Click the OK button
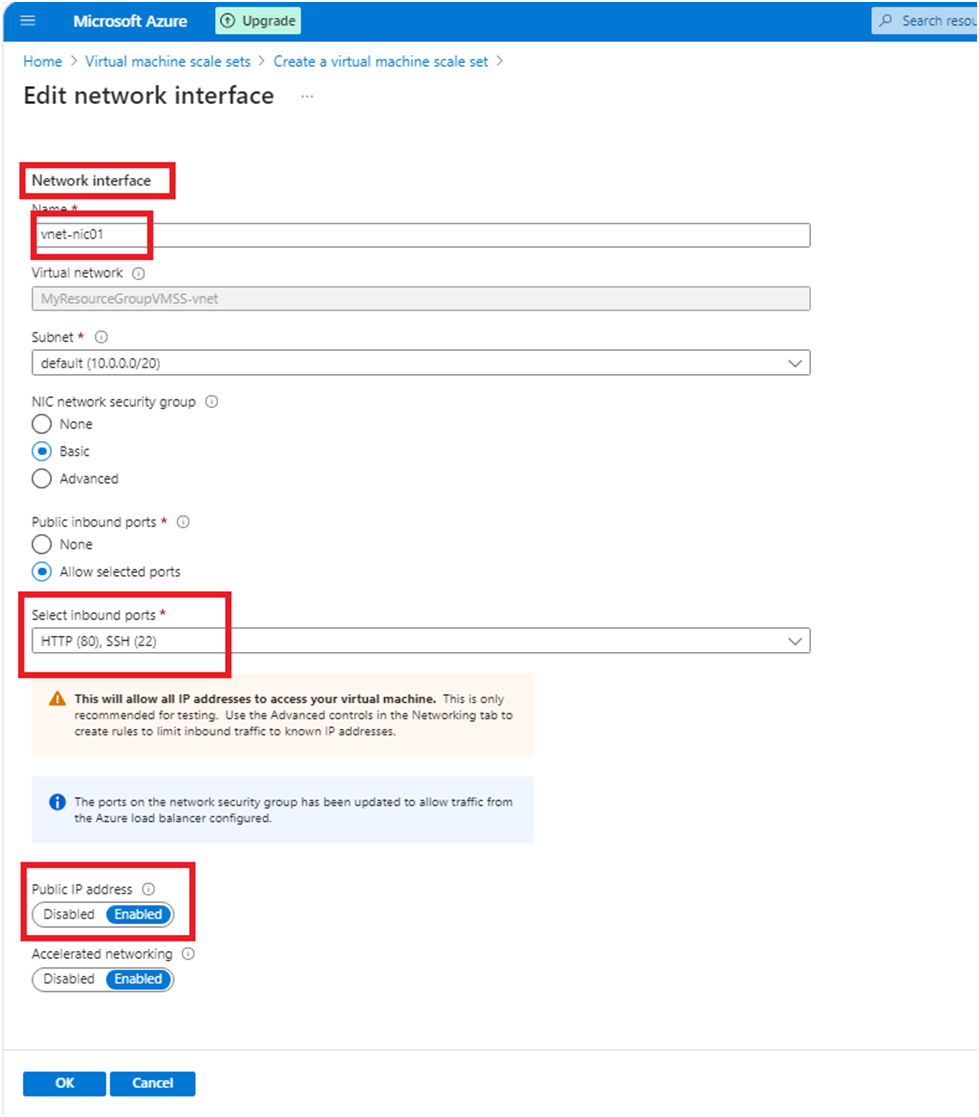The image size is (979, 1117). (64, 1083)
